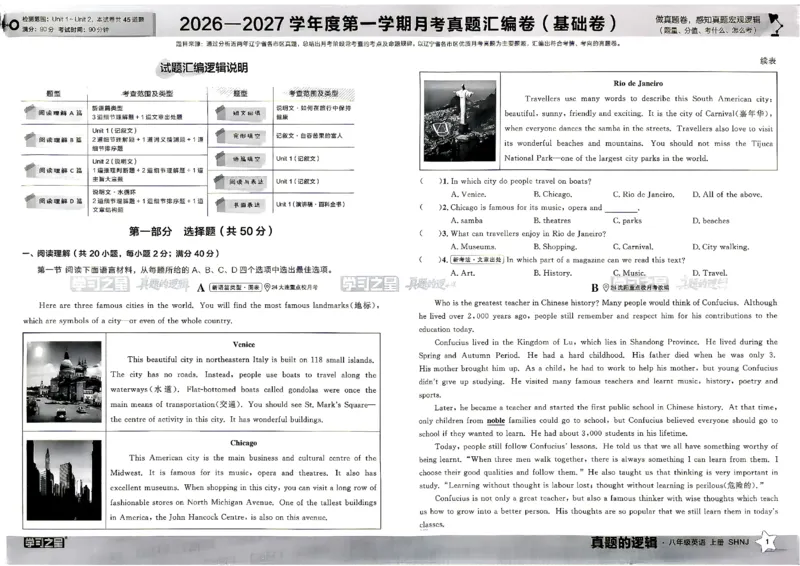Select option 'C. Carnival.'
800x566 pixels.
(x=633, y=247)
